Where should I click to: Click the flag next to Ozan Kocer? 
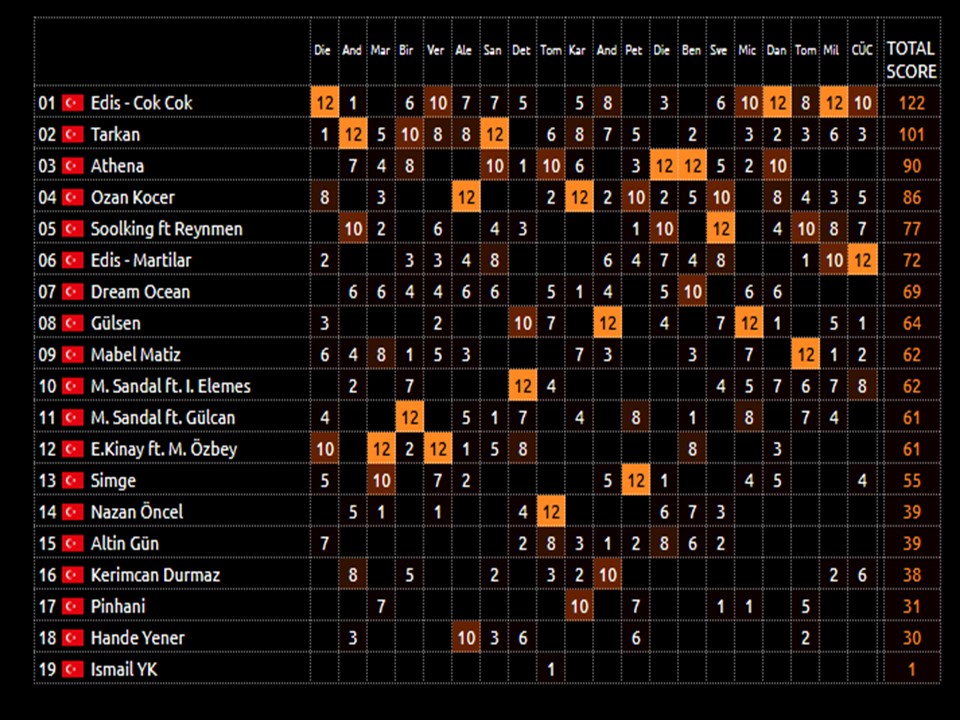(x=73, y=197)
